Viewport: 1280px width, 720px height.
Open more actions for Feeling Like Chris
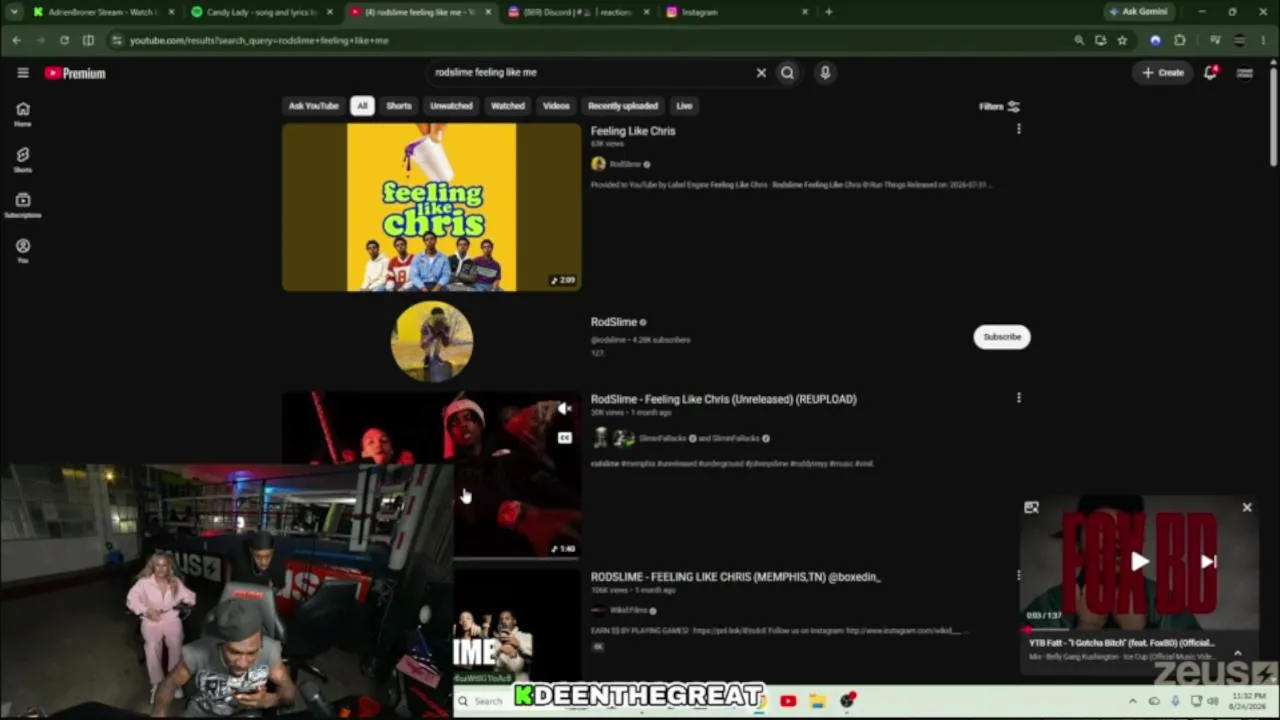[x=1018, y=129]
